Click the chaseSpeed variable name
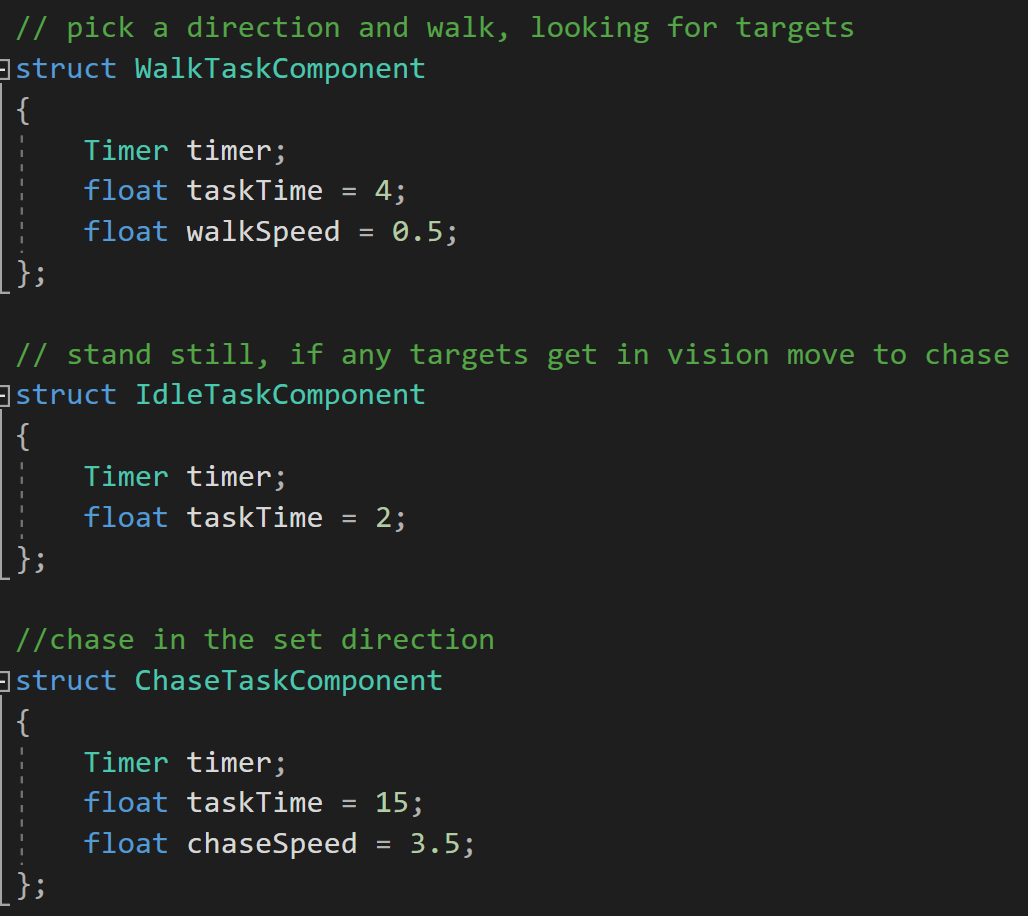Screen dimensions: 1028x916 271,844
